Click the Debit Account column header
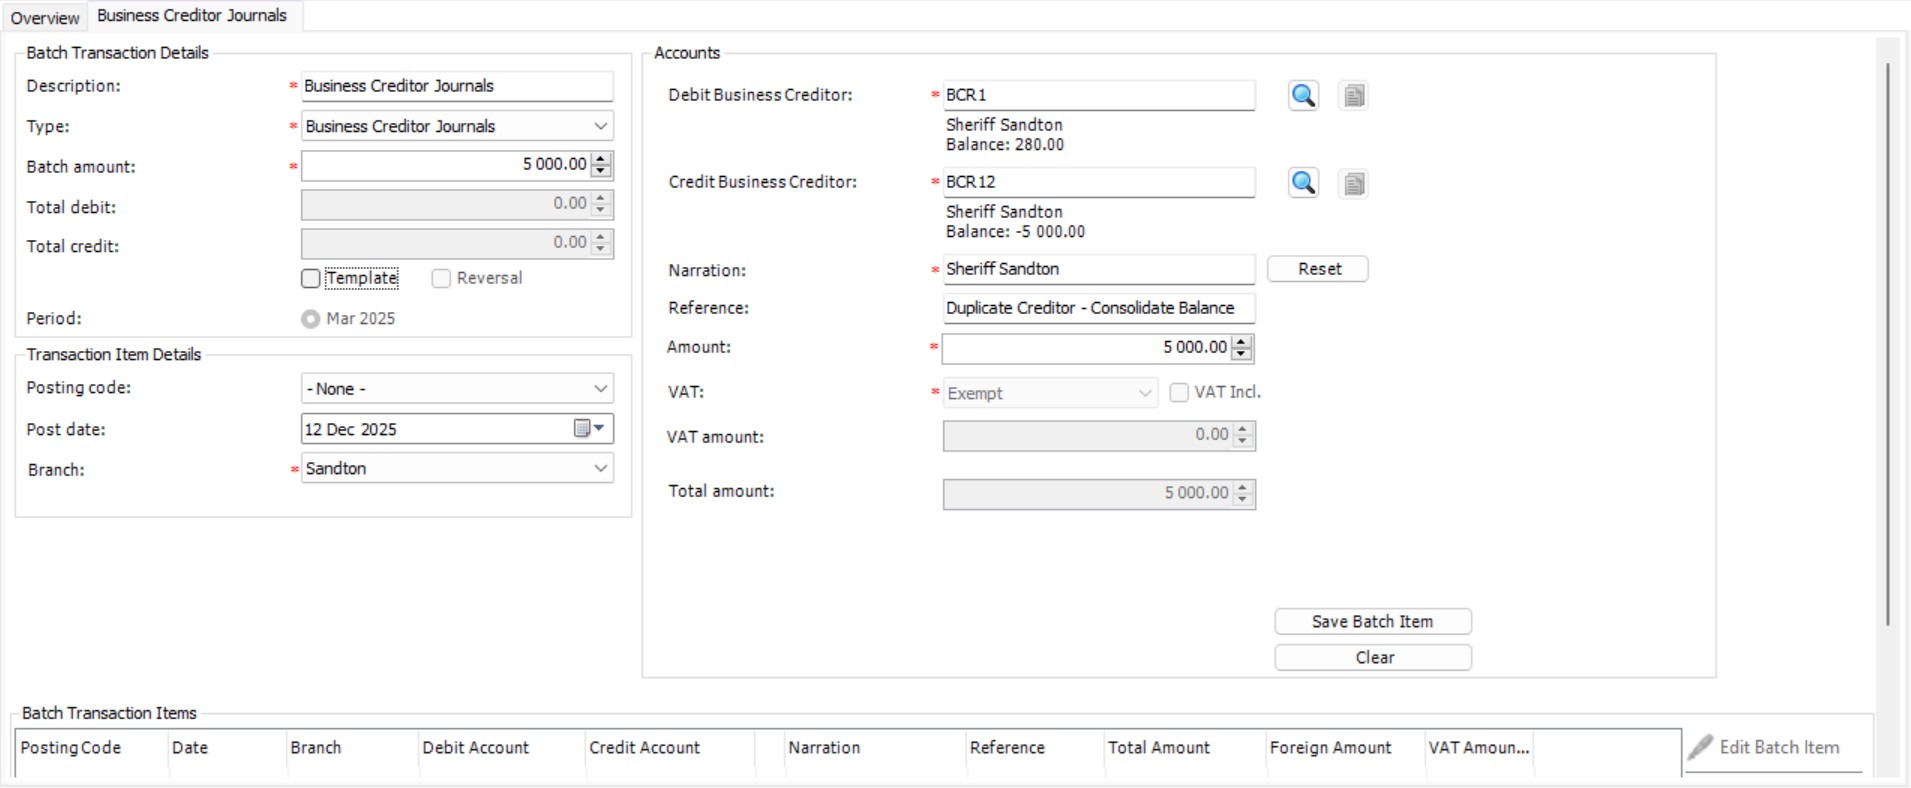 [x=502, y=748]
